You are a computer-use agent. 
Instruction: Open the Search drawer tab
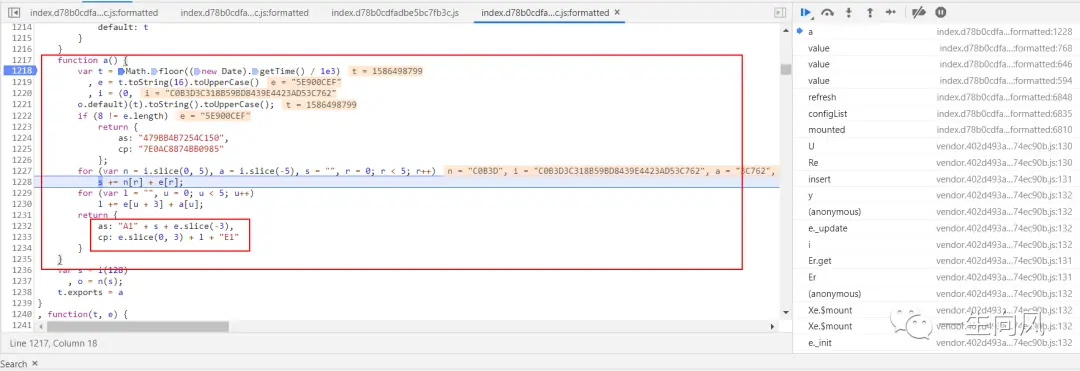coord(14,363)
